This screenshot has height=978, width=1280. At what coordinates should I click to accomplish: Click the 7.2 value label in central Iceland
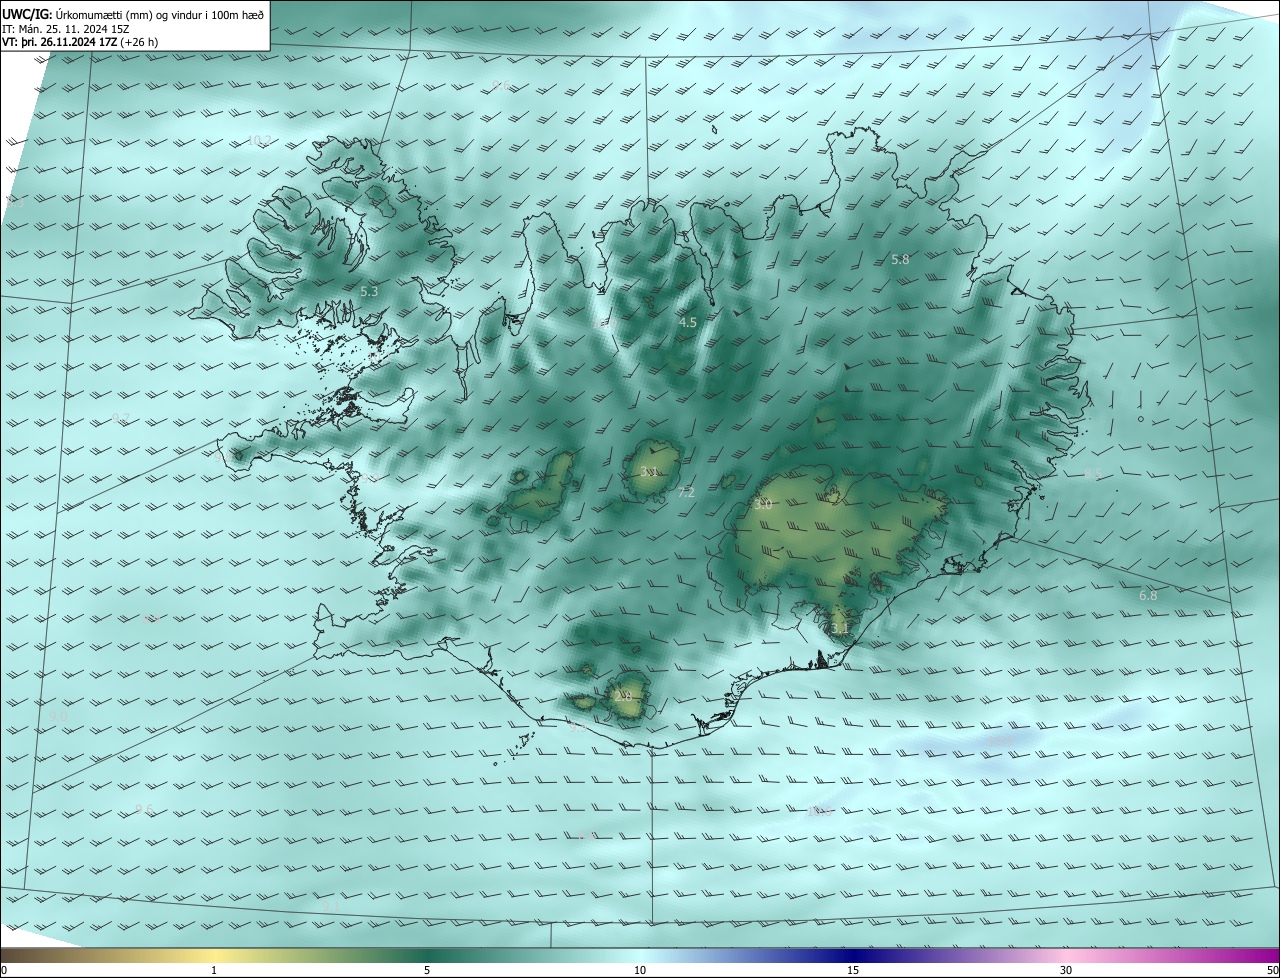[x=686, y=492]
